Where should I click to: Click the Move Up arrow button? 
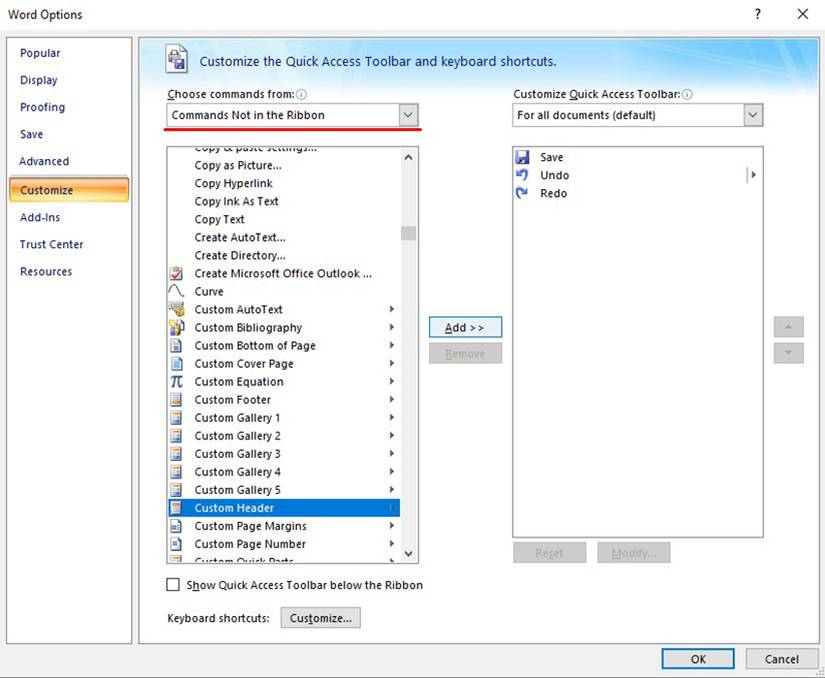click(788, 327)
